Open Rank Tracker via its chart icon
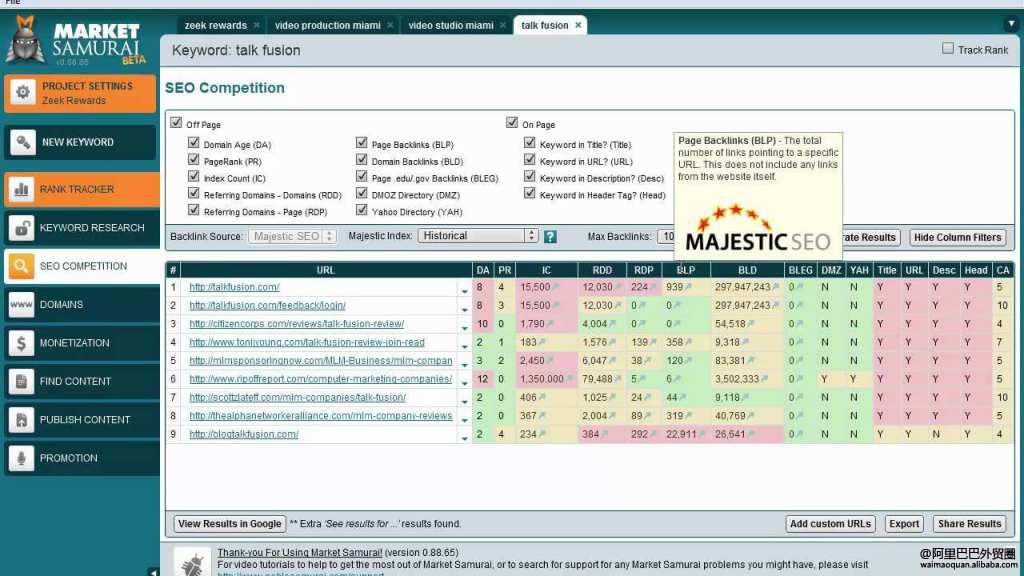Viewport: 1024px width, 576px height. [22, 189]
